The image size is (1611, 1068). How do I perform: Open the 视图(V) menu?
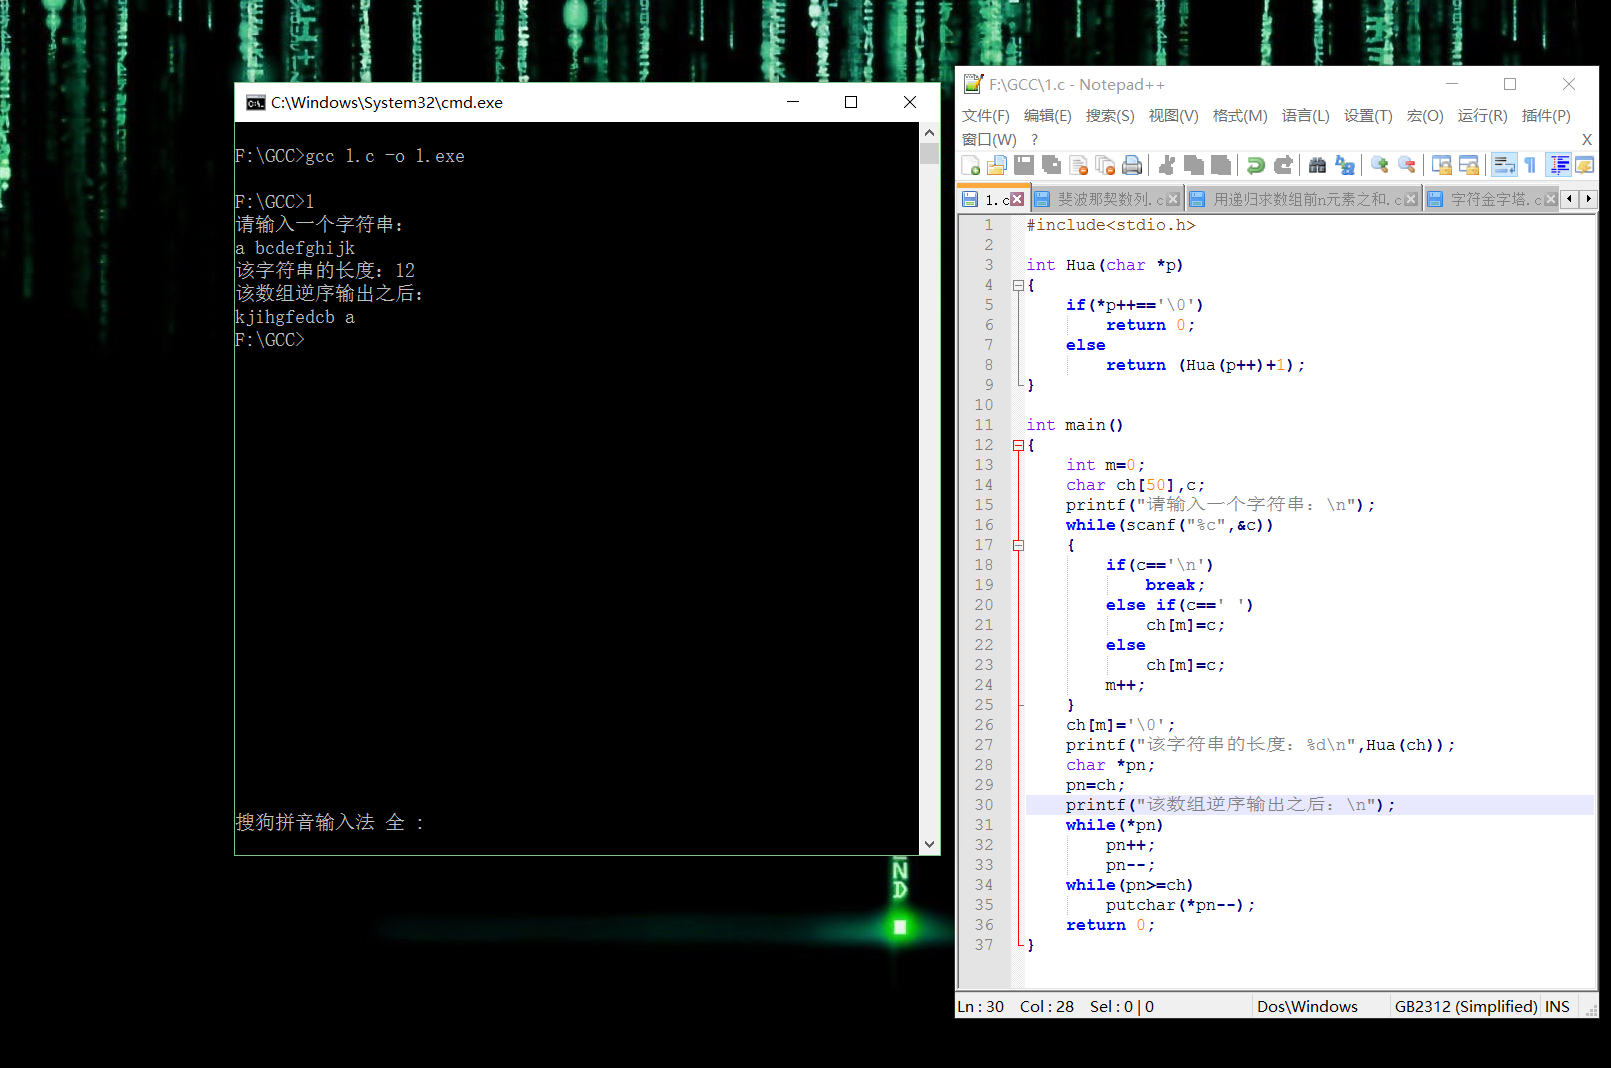point(1173,116)
